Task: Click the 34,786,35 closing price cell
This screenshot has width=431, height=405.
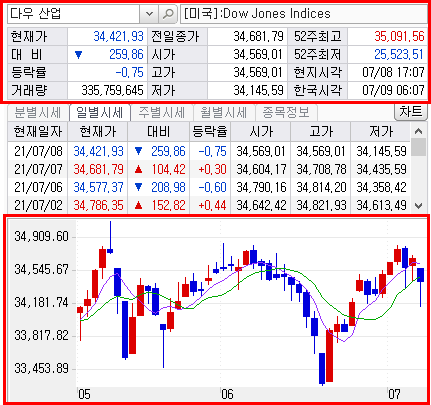Action: pos(98,205)
